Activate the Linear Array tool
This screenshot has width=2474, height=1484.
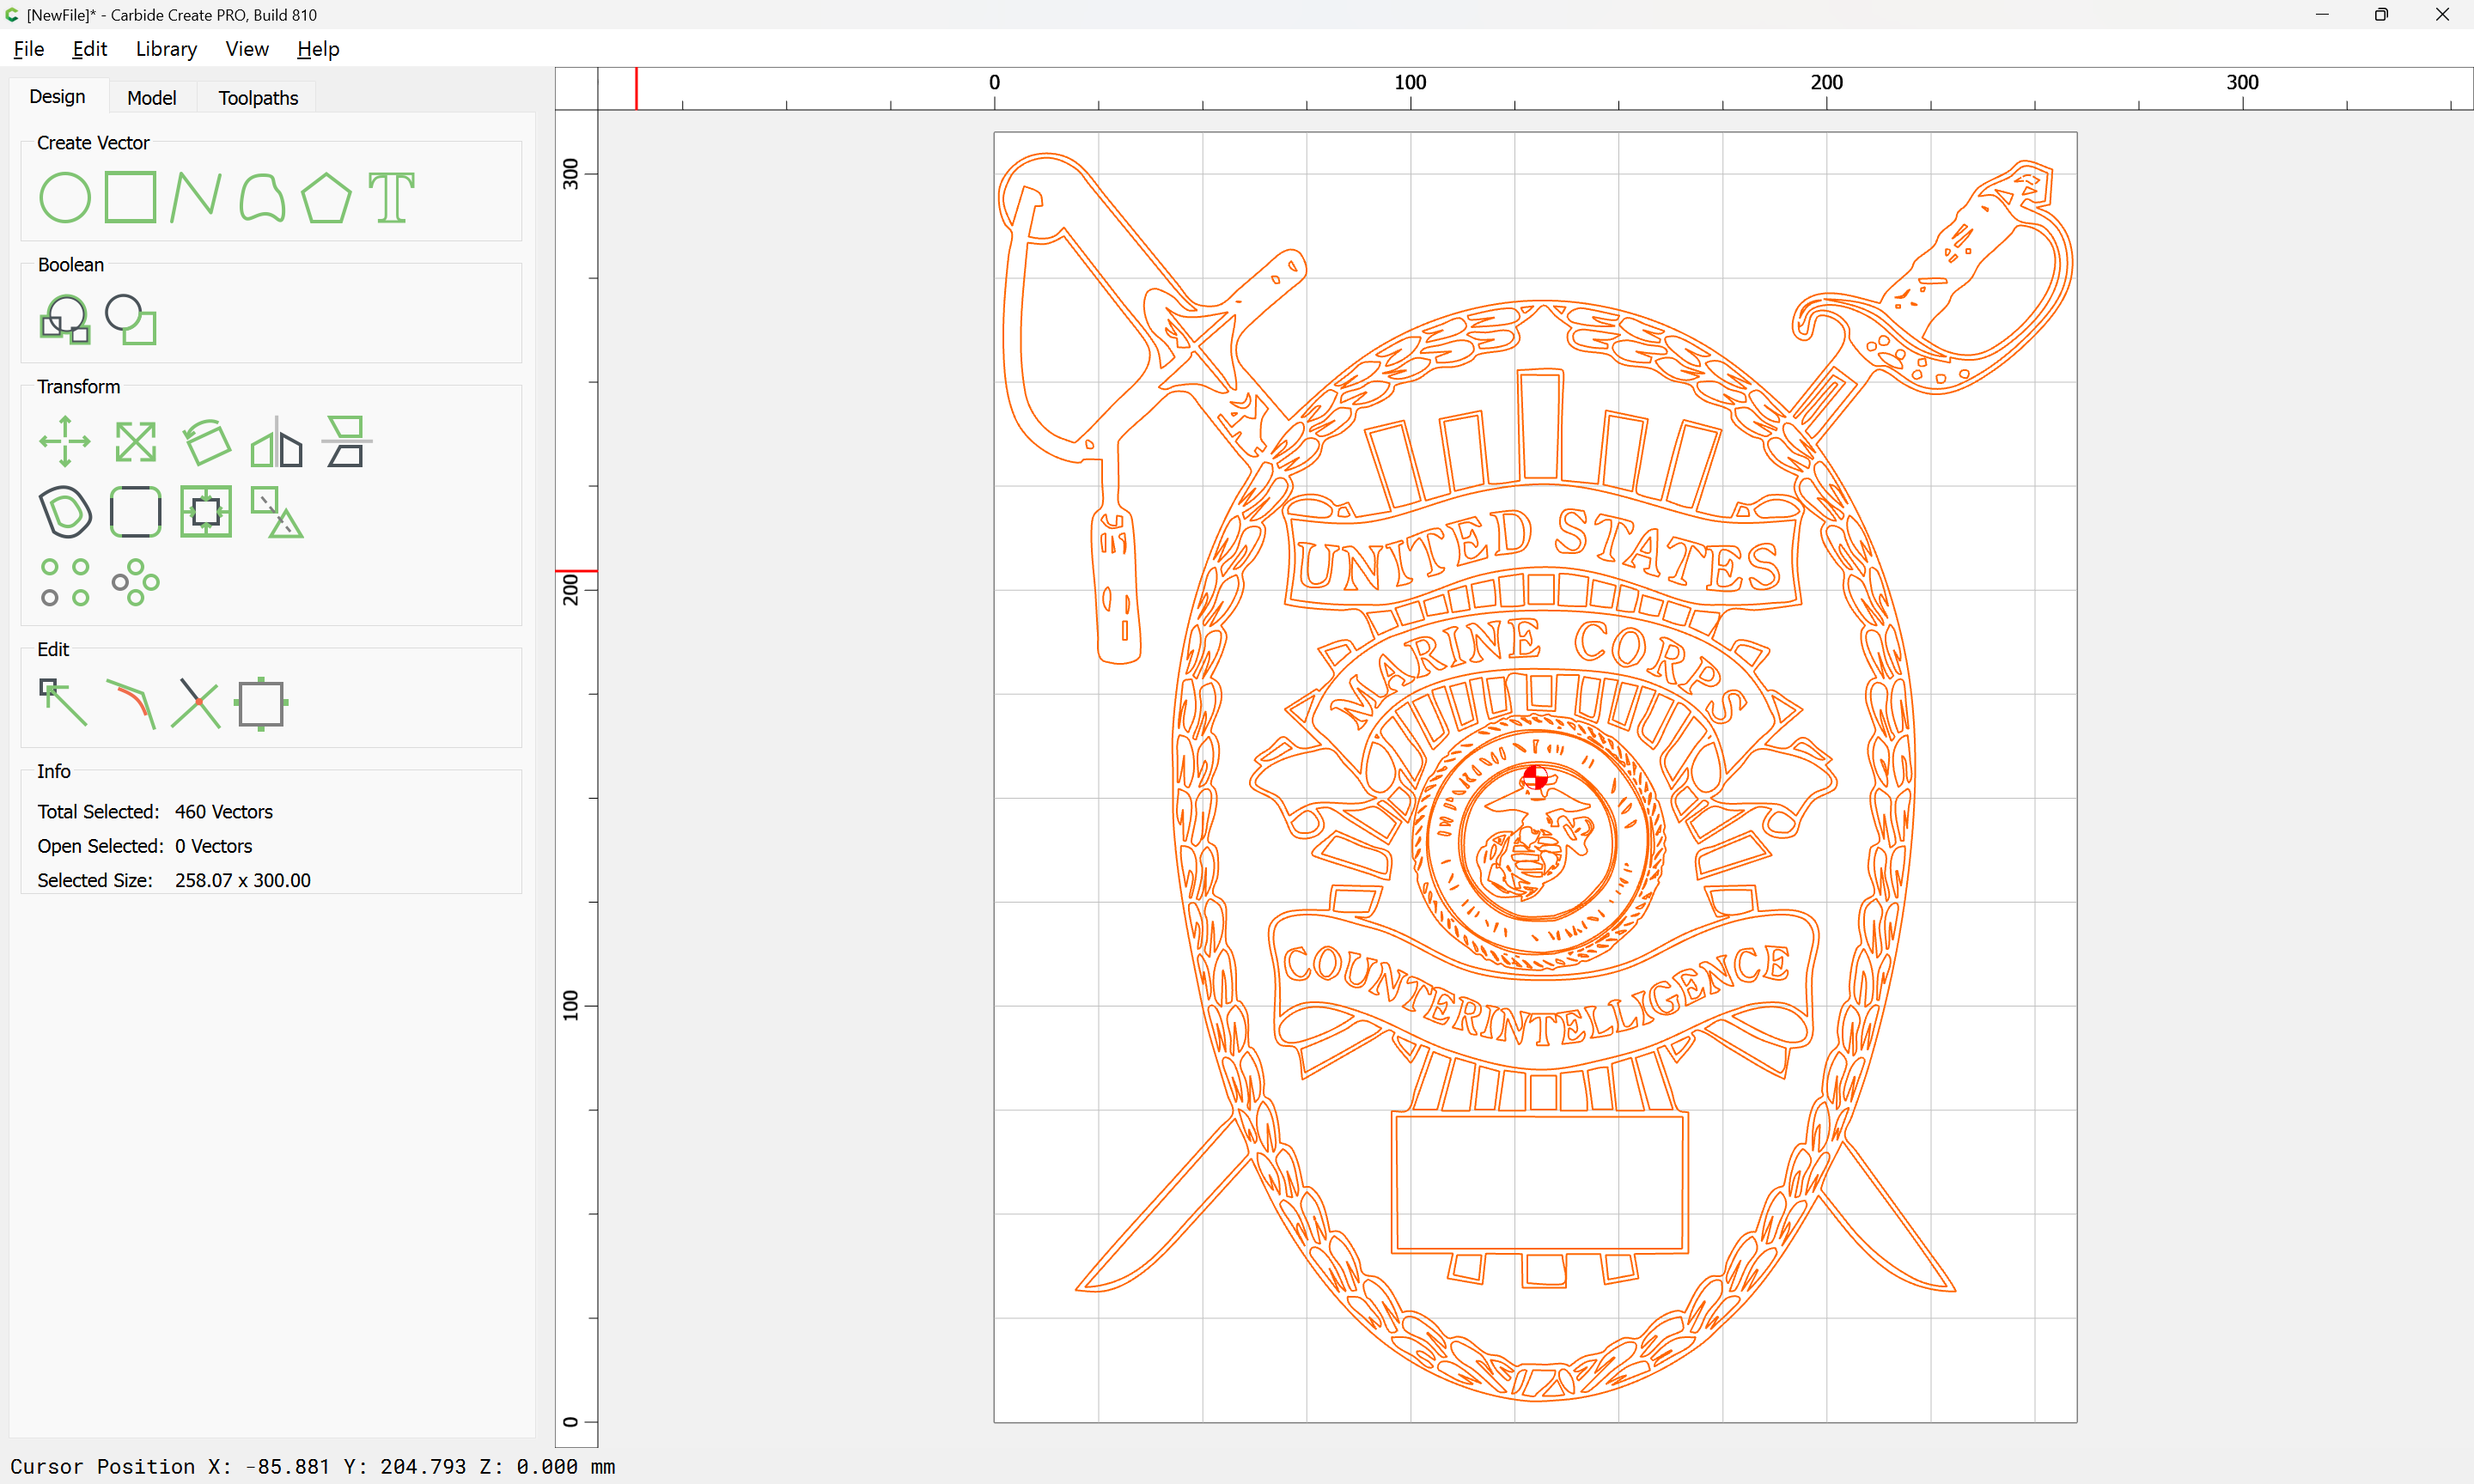65,582
